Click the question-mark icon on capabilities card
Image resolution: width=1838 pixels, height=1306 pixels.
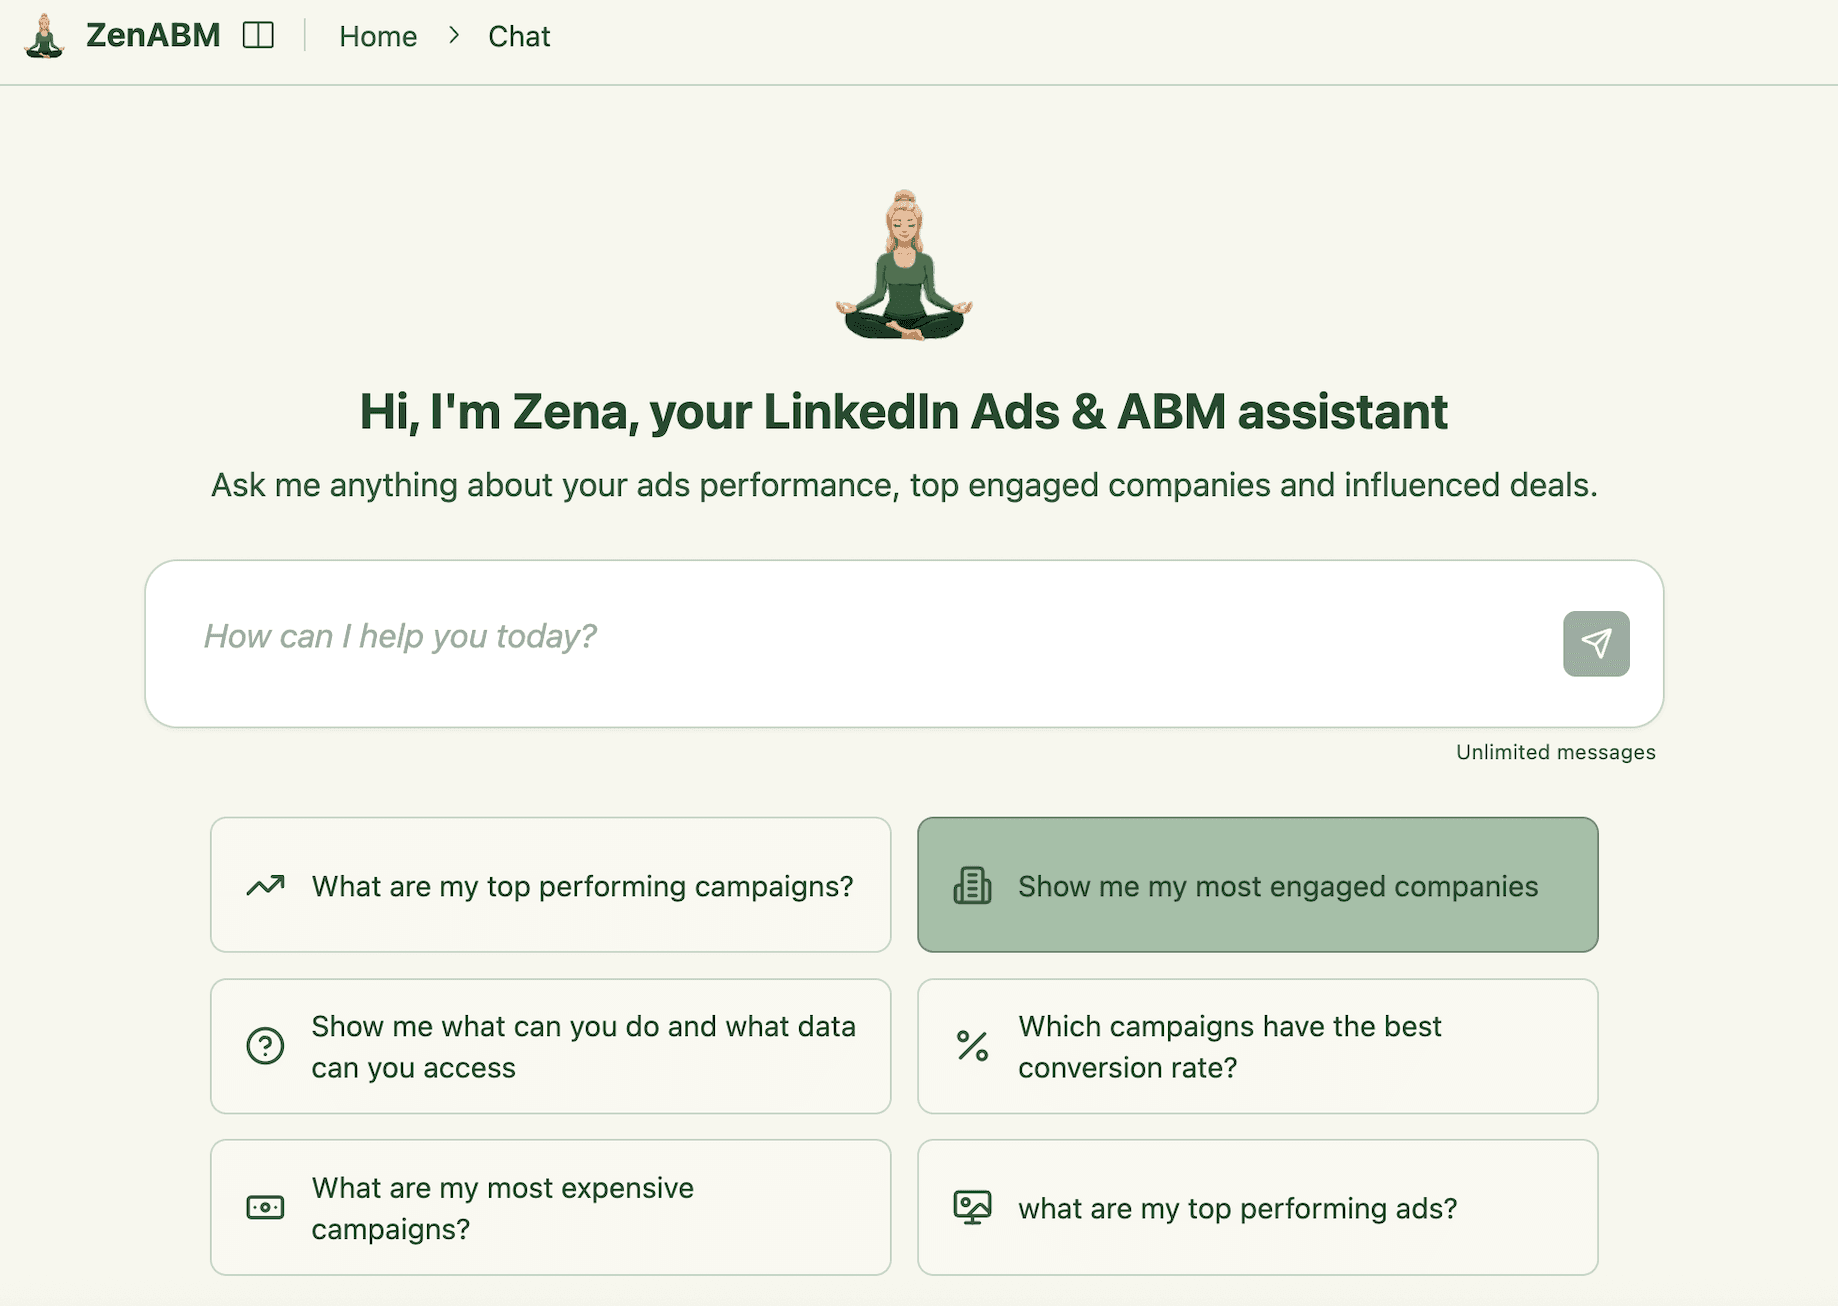pyautogui.click(x=263, y=1046)
